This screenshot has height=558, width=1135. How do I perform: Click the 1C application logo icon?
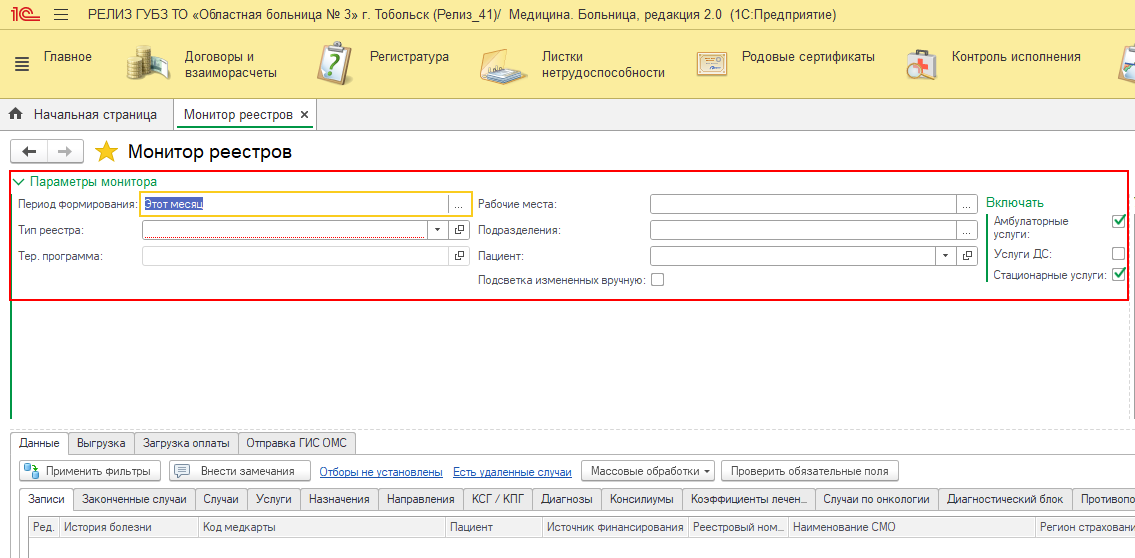[22, 15]
